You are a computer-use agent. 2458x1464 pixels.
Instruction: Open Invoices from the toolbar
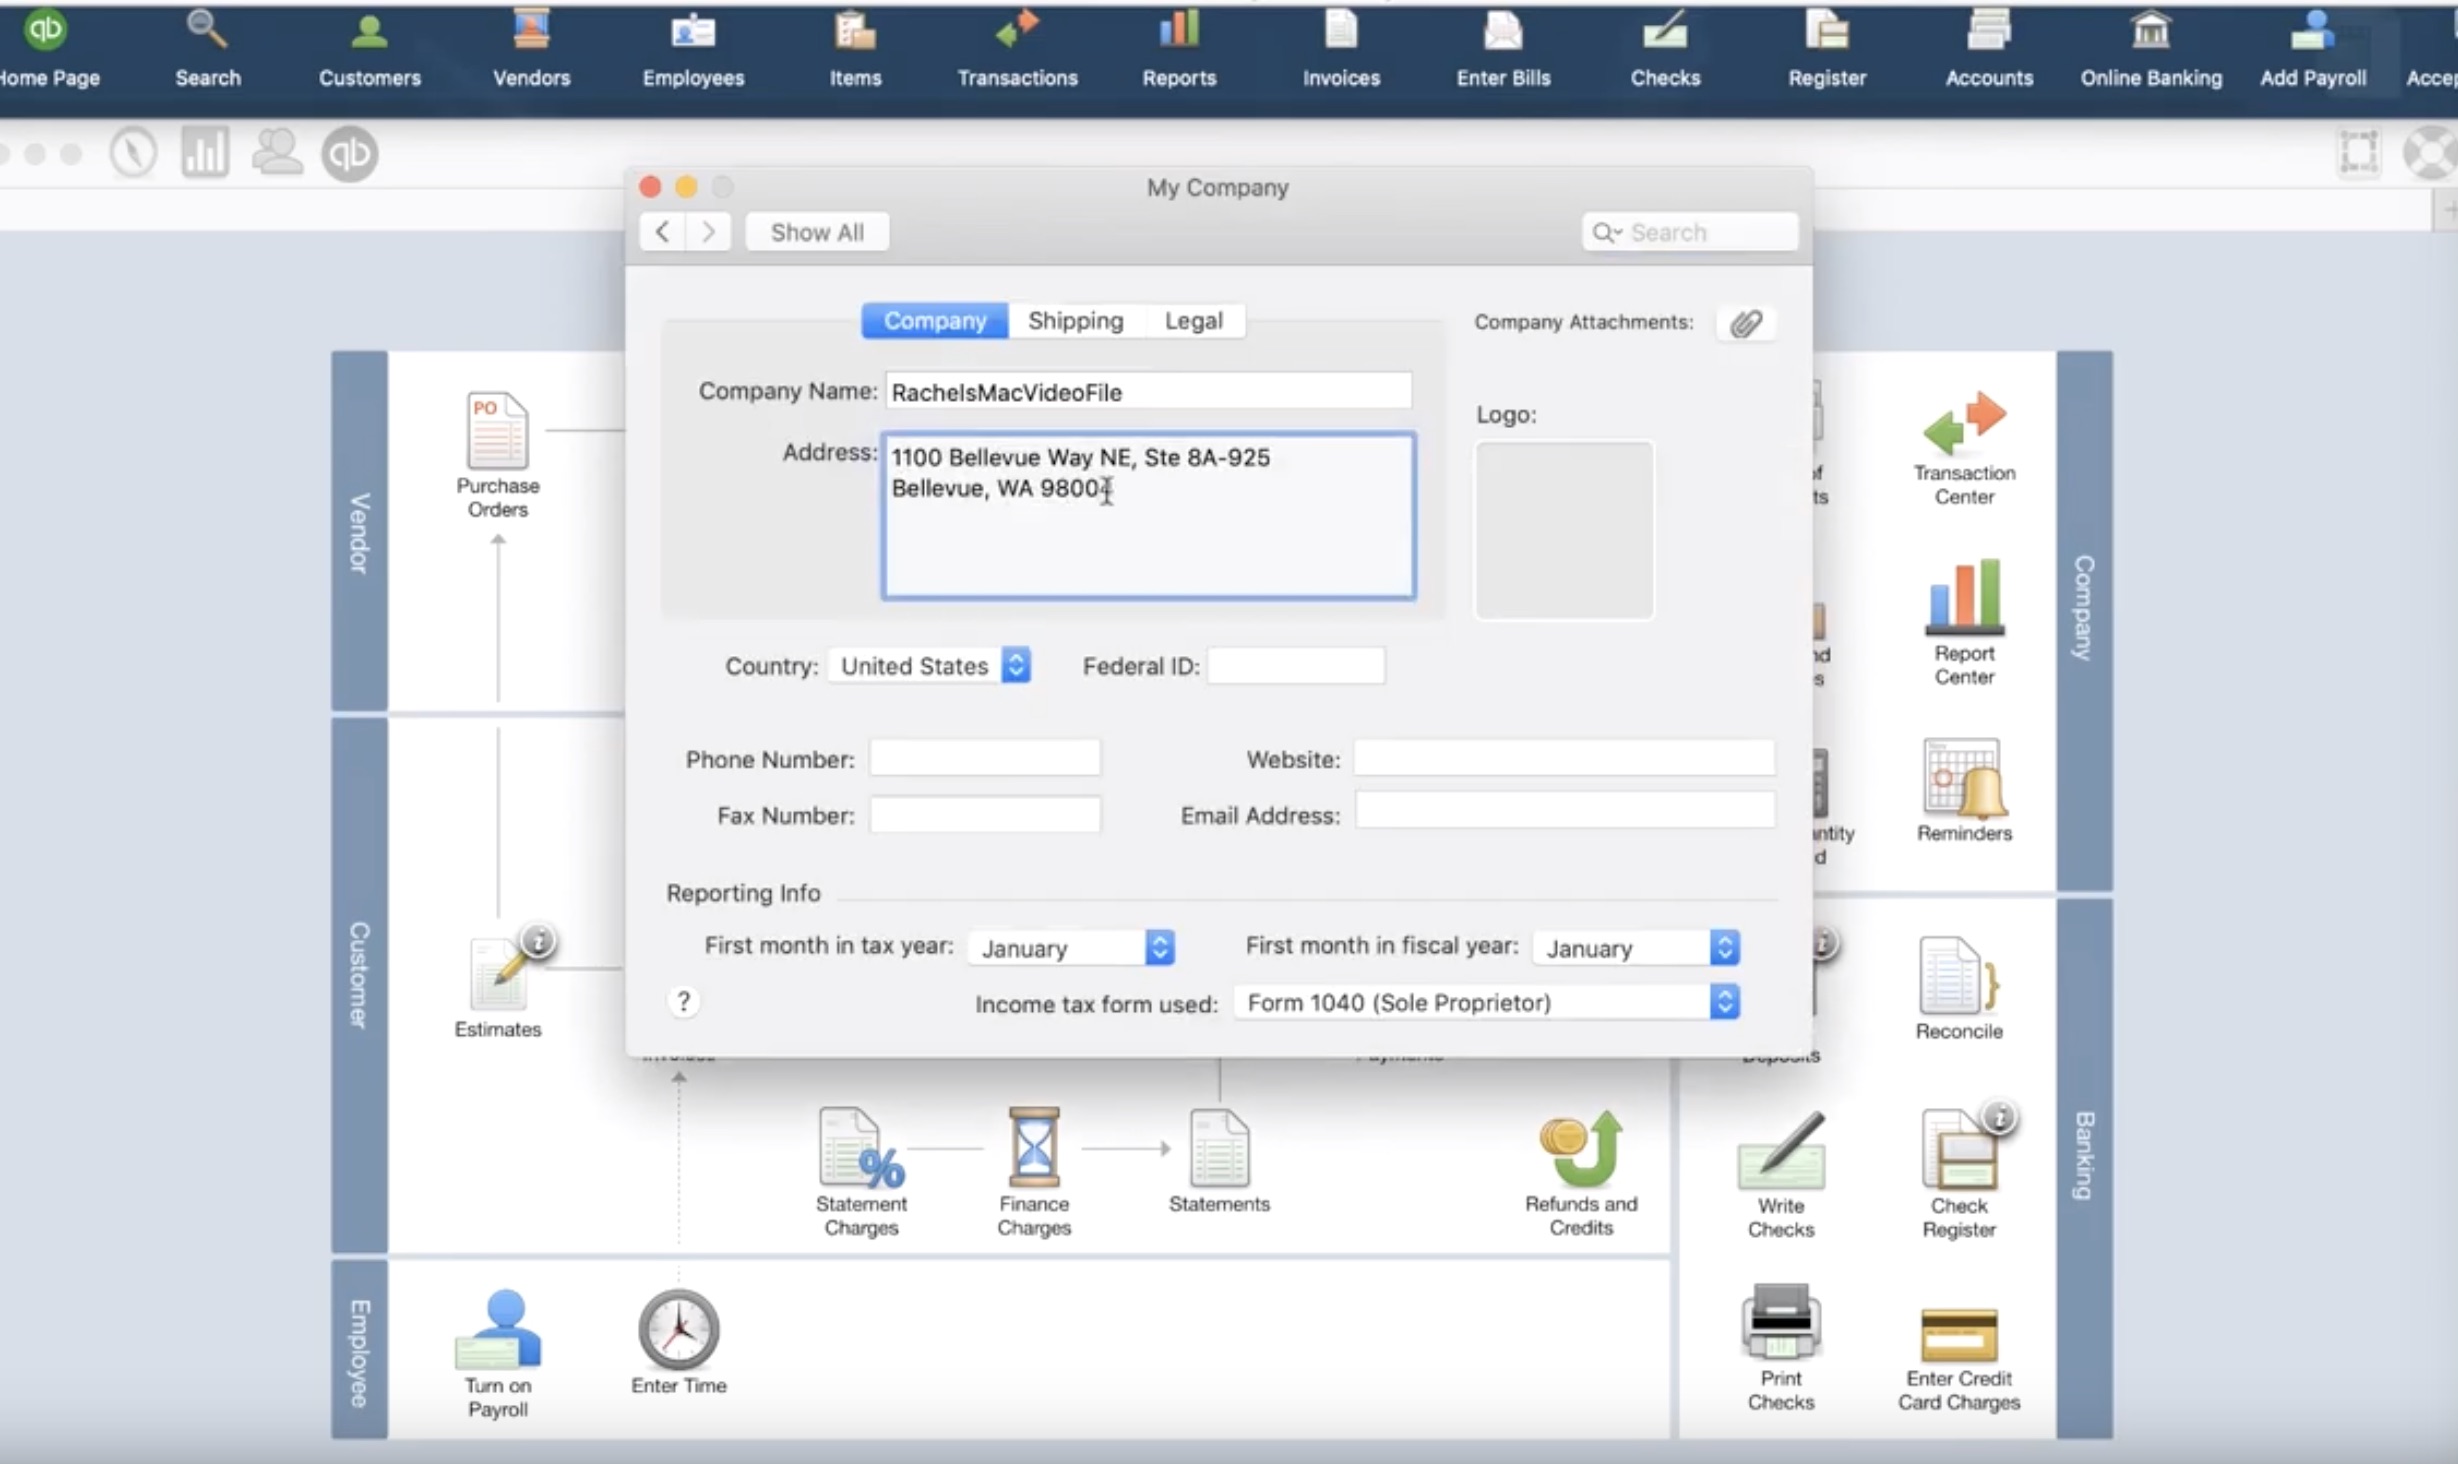1341,47
